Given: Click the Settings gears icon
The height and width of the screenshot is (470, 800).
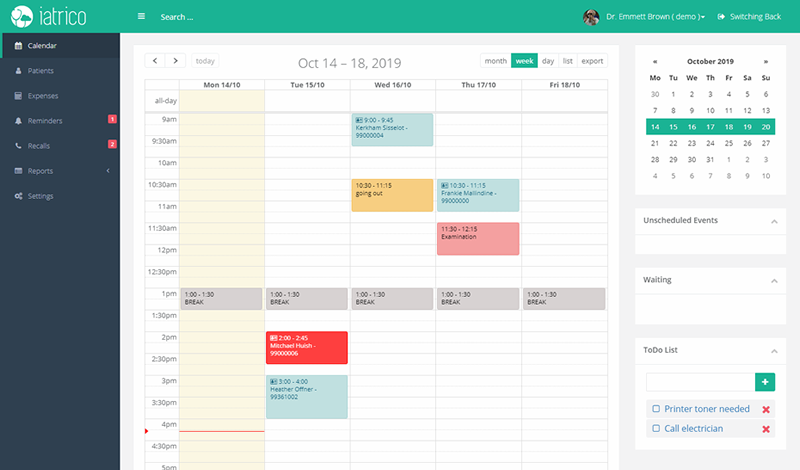Looking at the screenshot, I should pos(18,196).
